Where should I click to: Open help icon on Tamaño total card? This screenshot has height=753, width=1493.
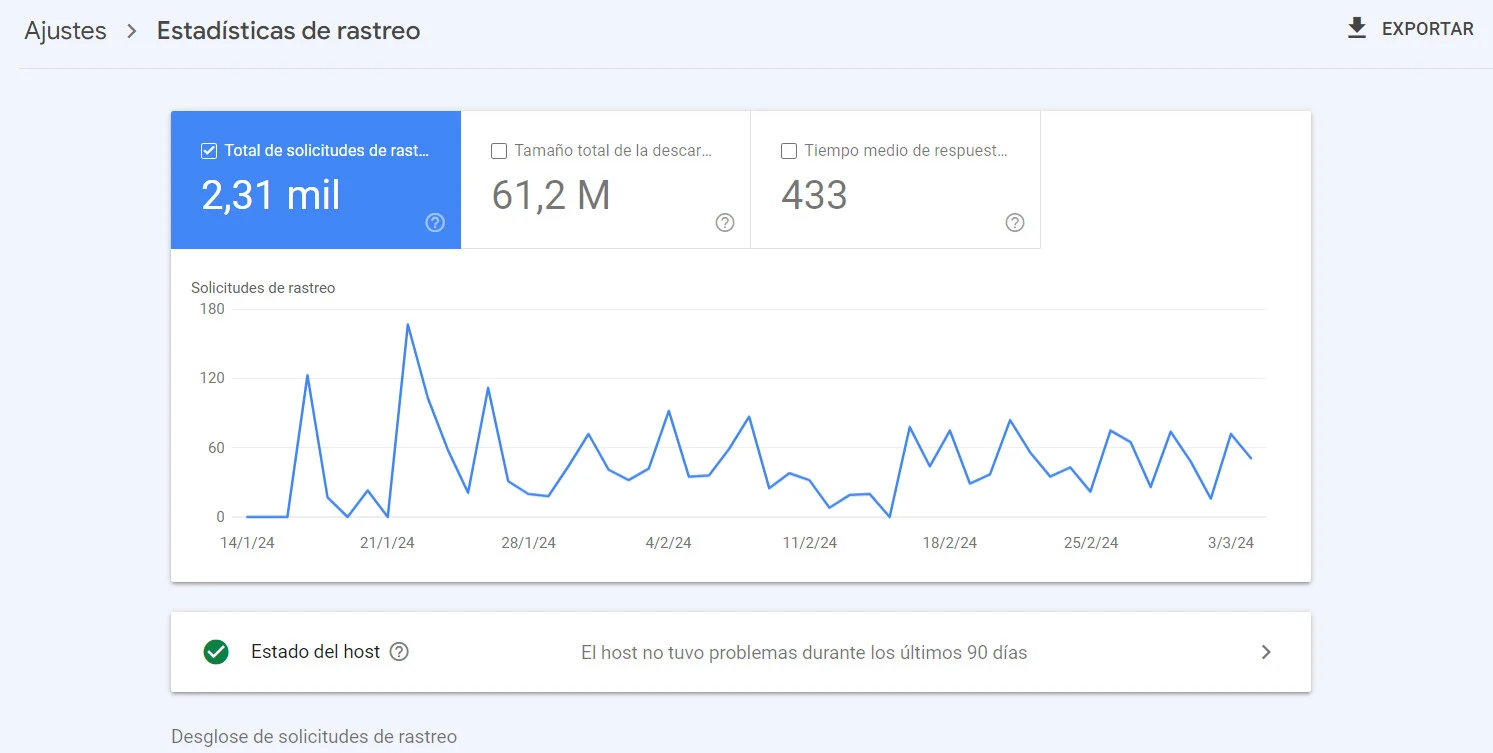(725, 222)
